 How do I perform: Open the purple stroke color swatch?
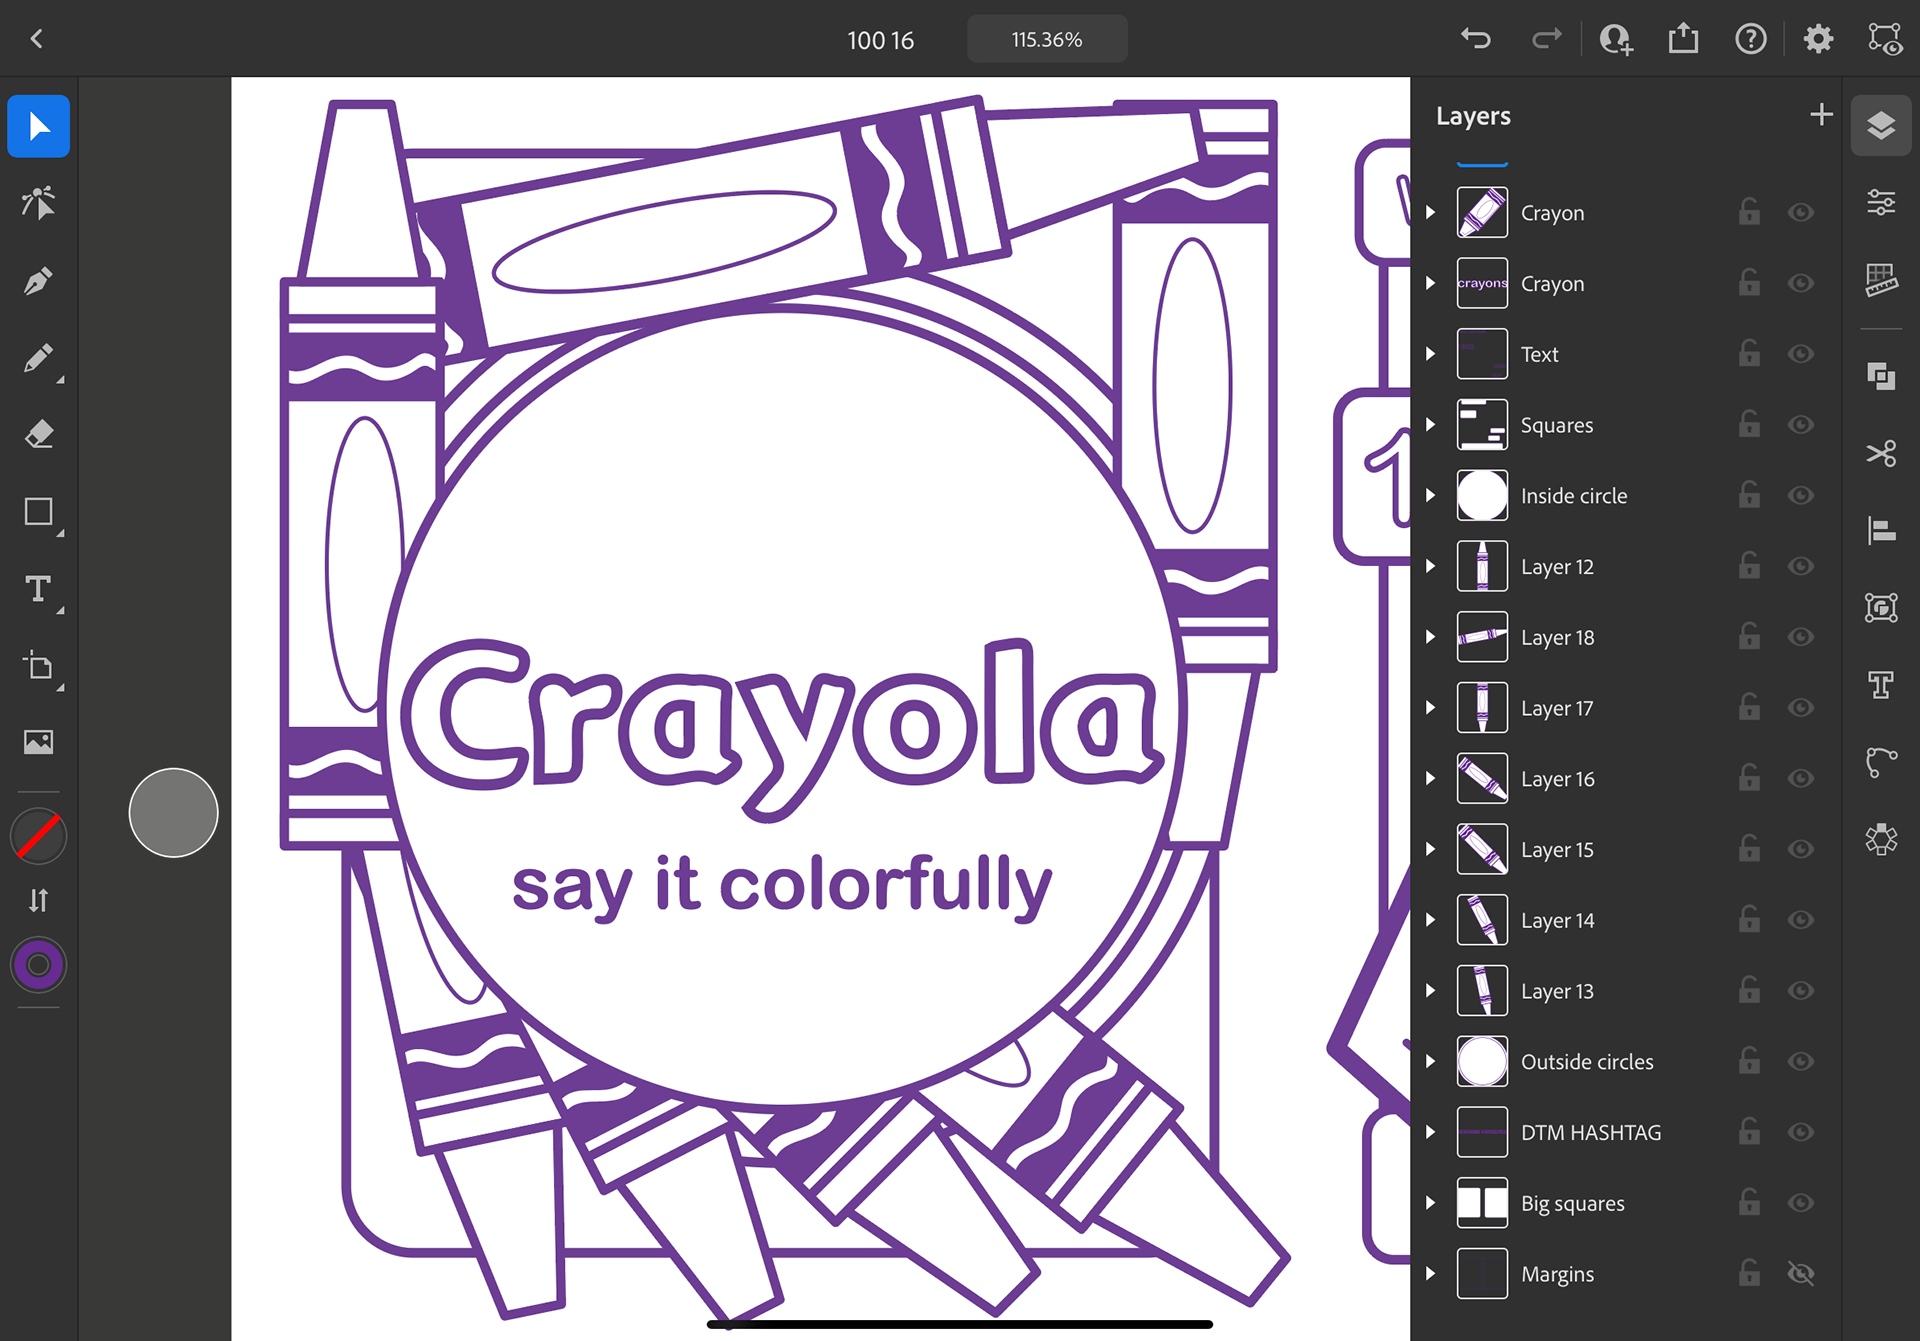(38, 965)
